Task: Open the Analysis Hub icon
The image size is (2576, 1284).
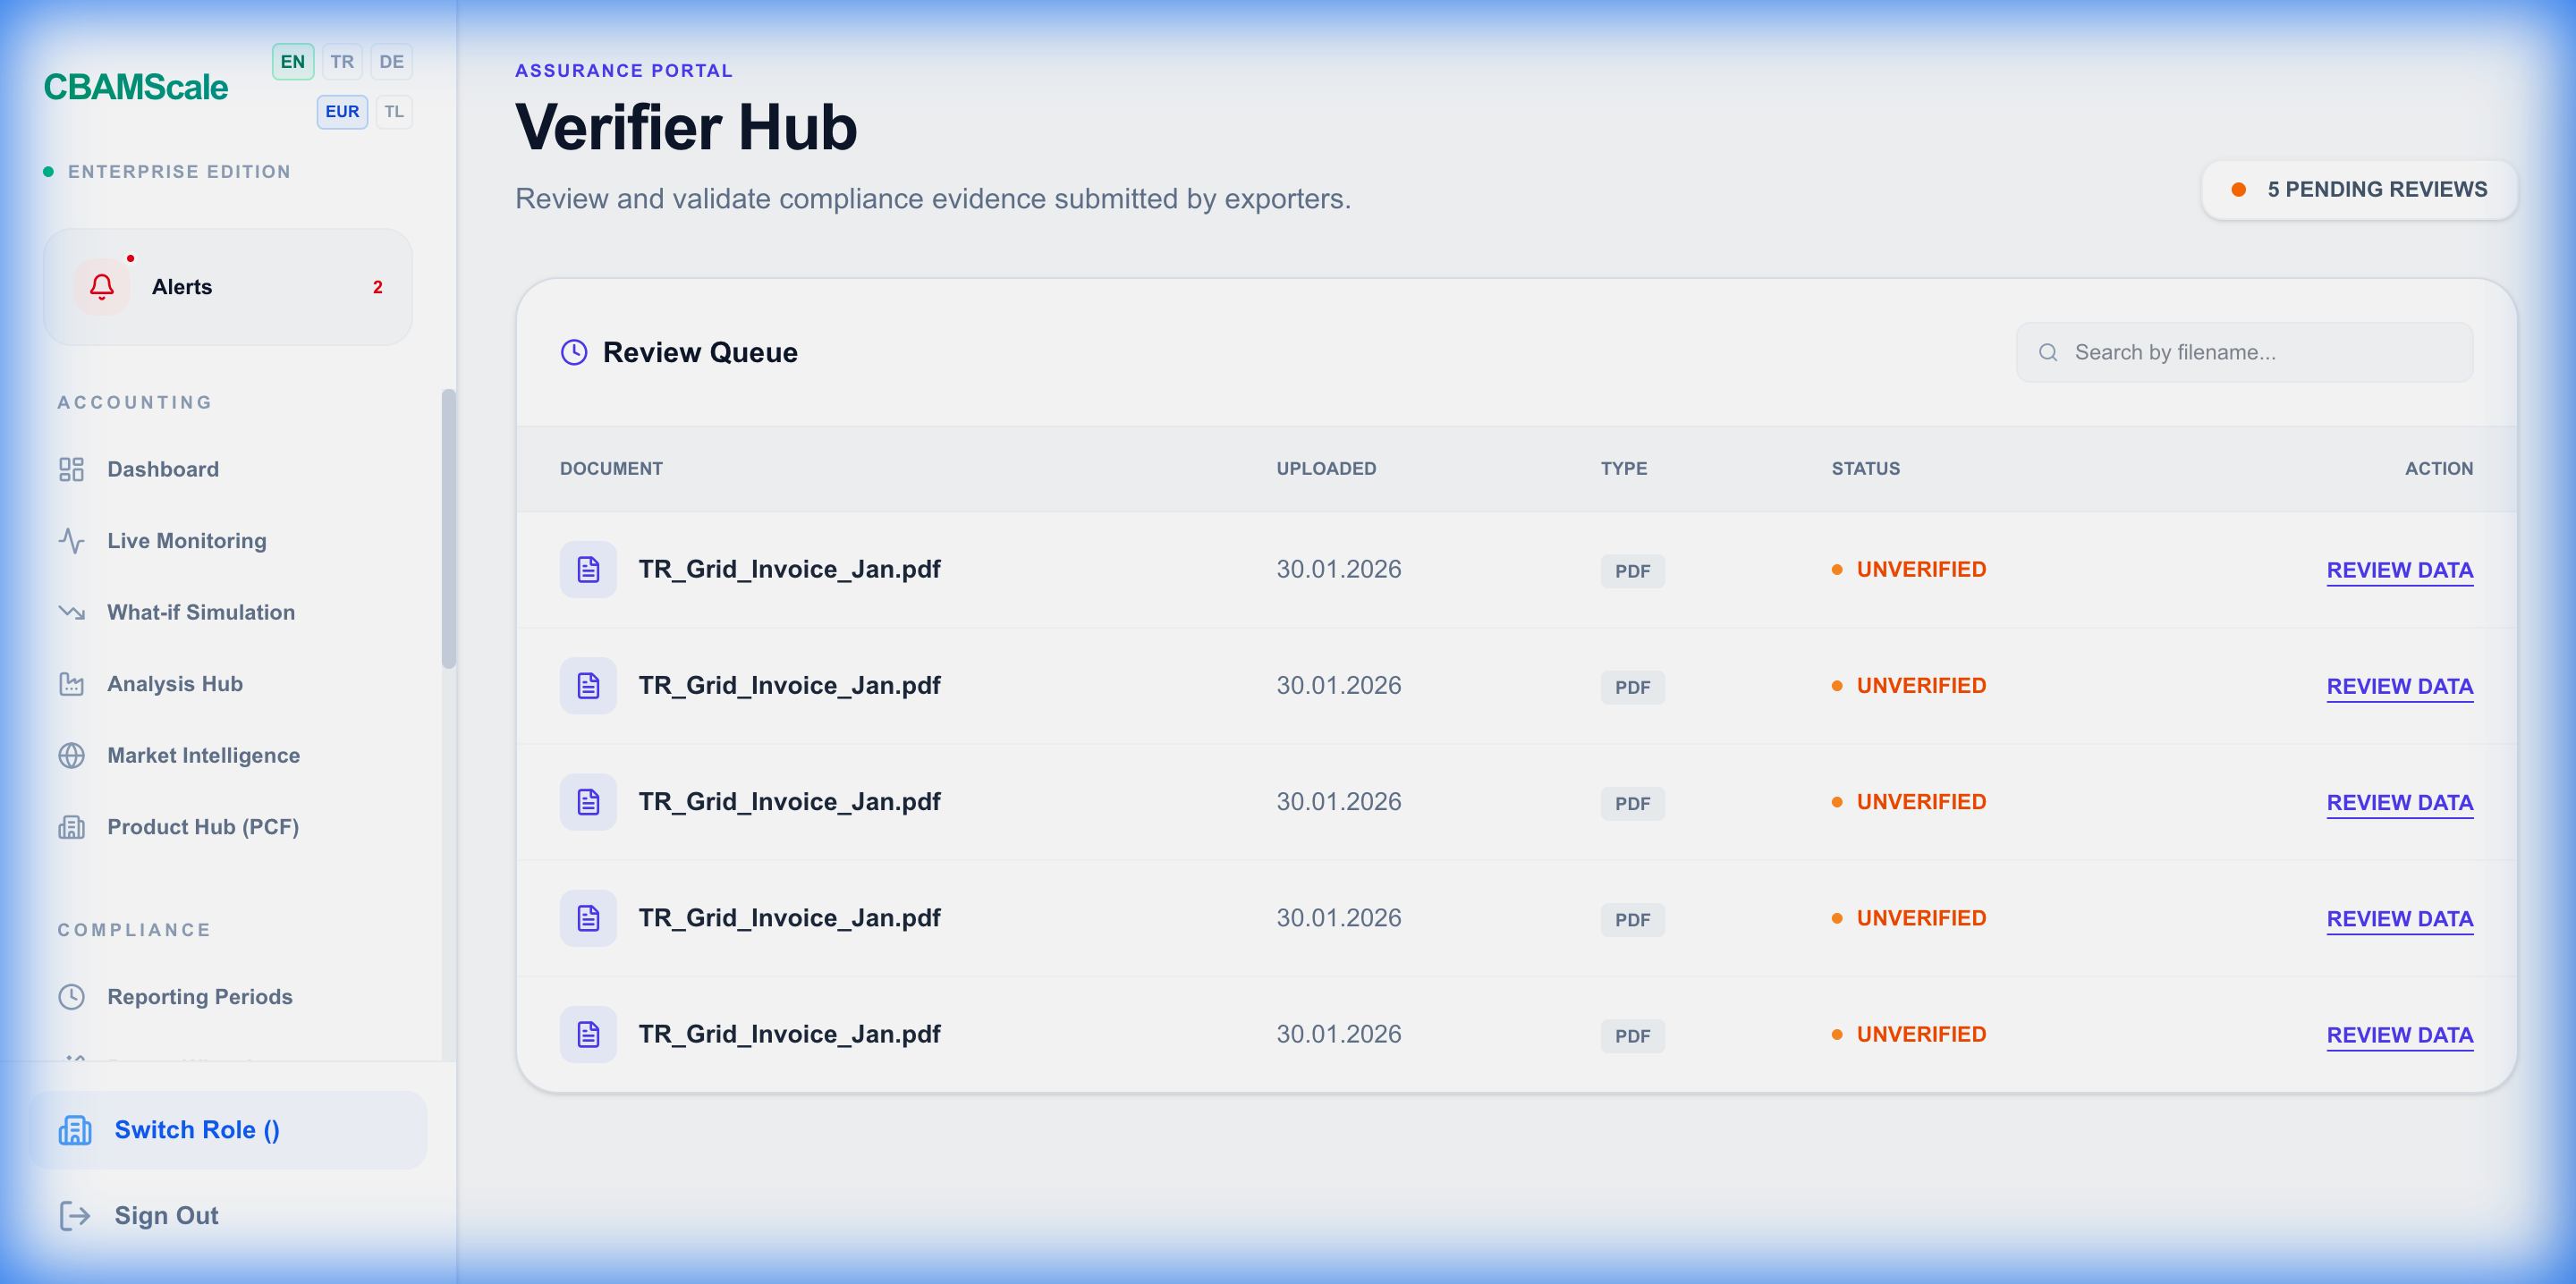Action: [x=71, y=684]
